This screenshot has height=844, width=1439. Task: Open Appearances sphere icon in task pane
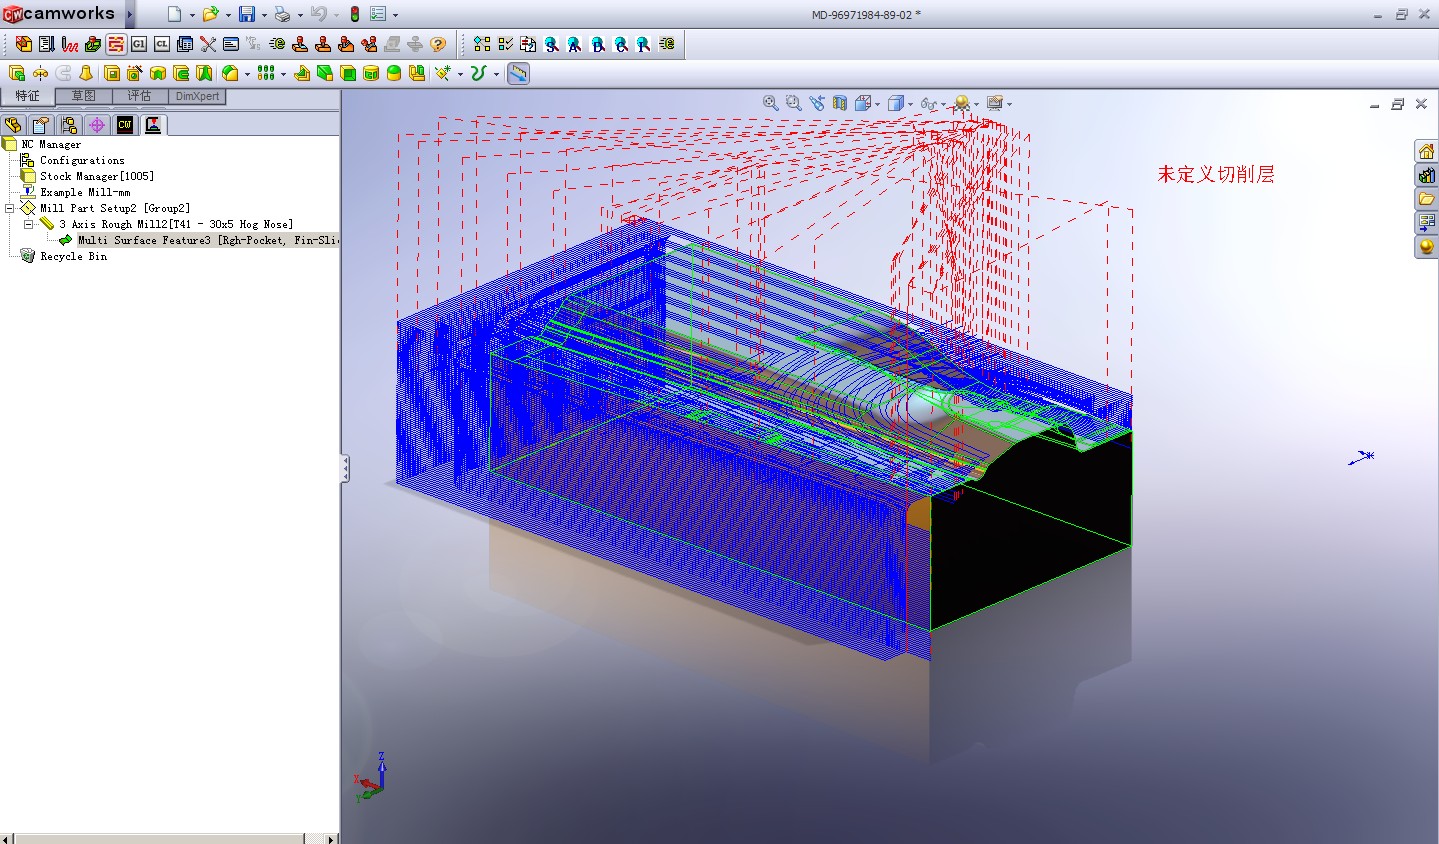[x=1426, y=247]
